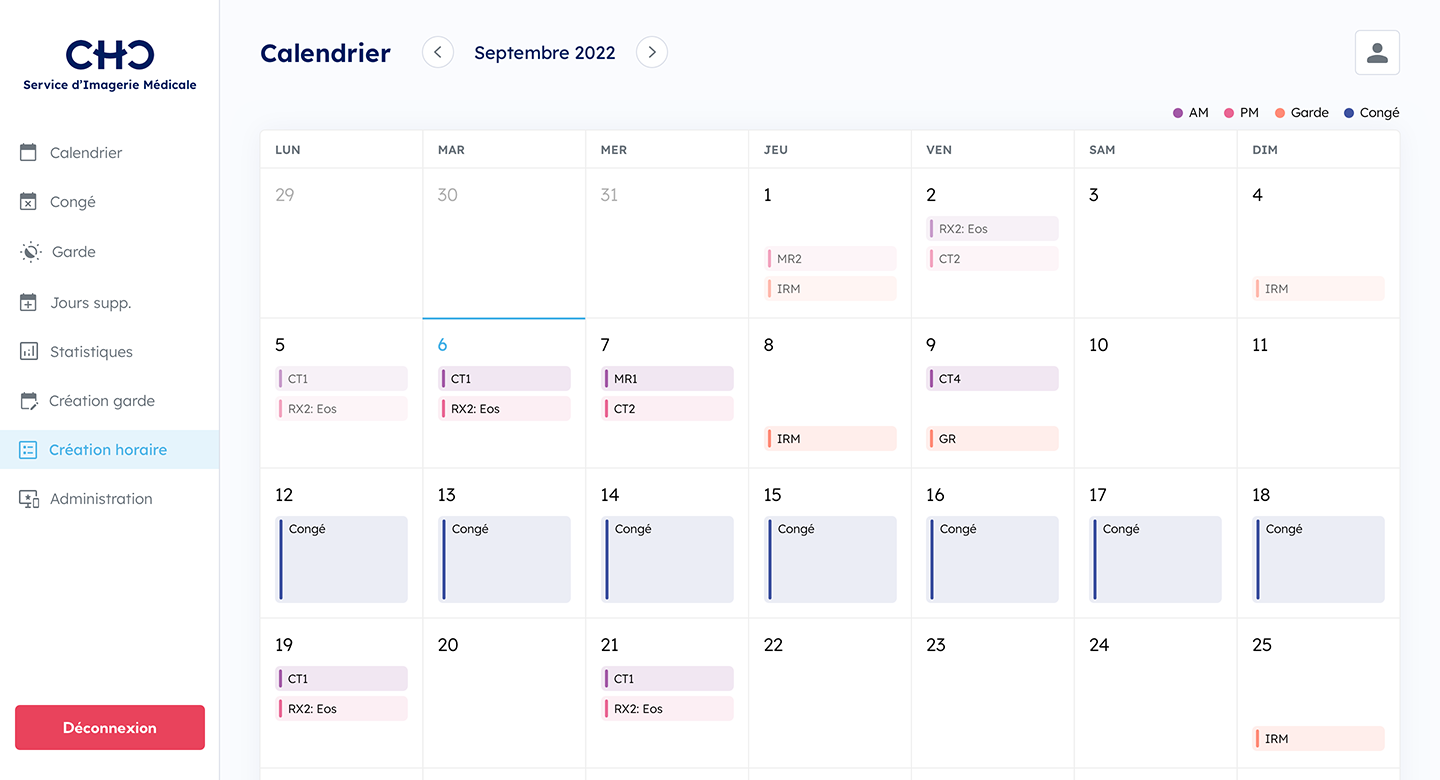Open the user profile icon button
Viewport: 1440px width, 780px height.
1377,53
